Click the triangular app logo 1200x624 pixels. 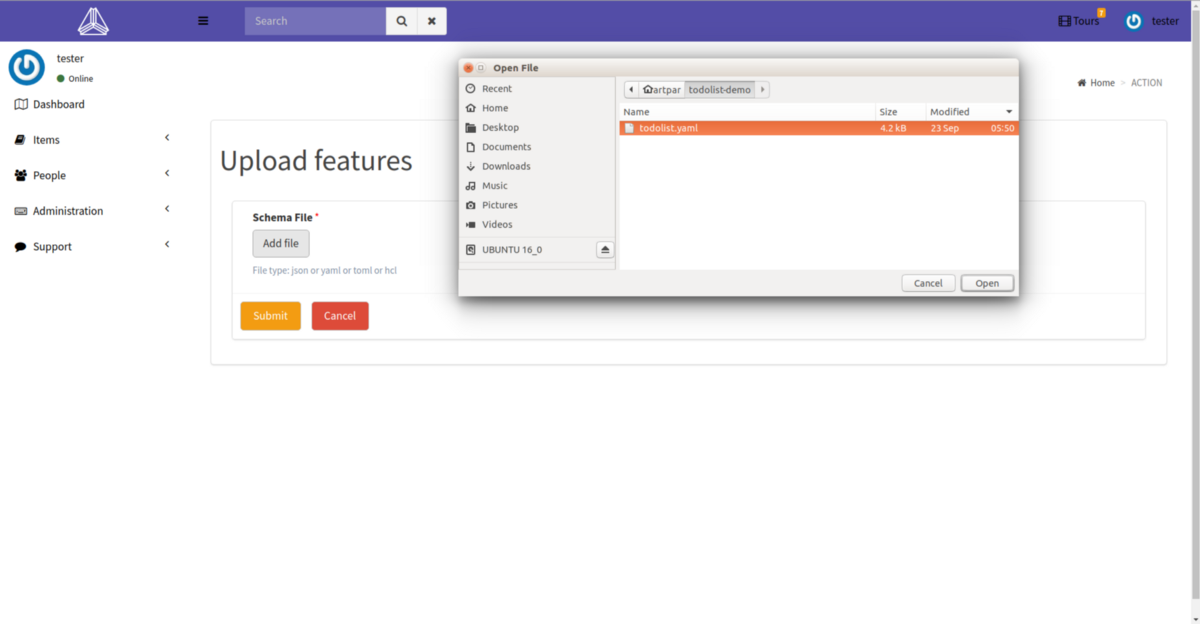coord(93,20)
